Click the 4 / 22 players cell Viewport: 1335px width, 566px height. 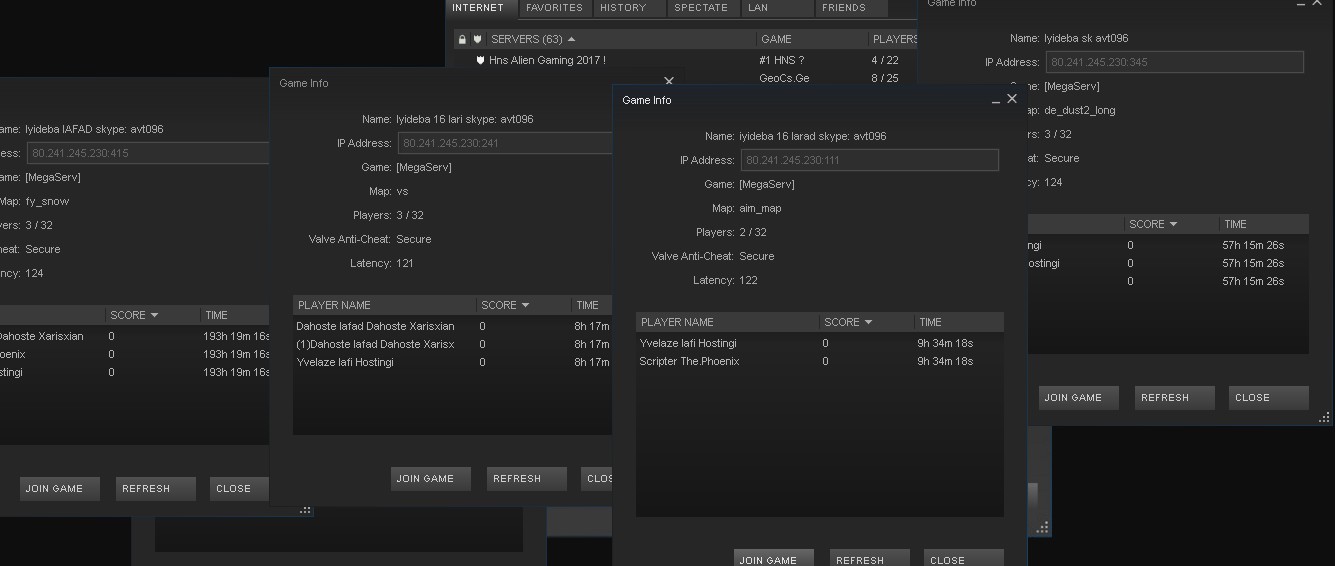pyautogui.click(x=885, y=60)
